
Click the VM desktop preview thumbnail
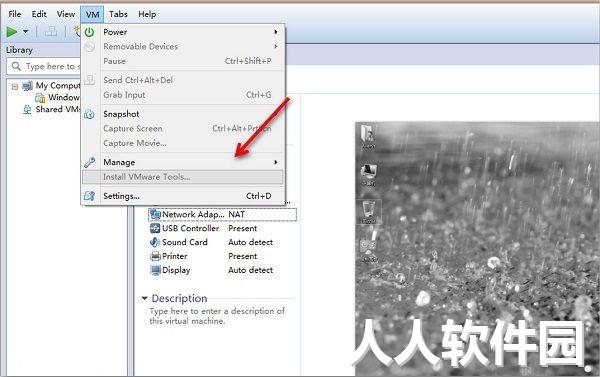[477, 249]
